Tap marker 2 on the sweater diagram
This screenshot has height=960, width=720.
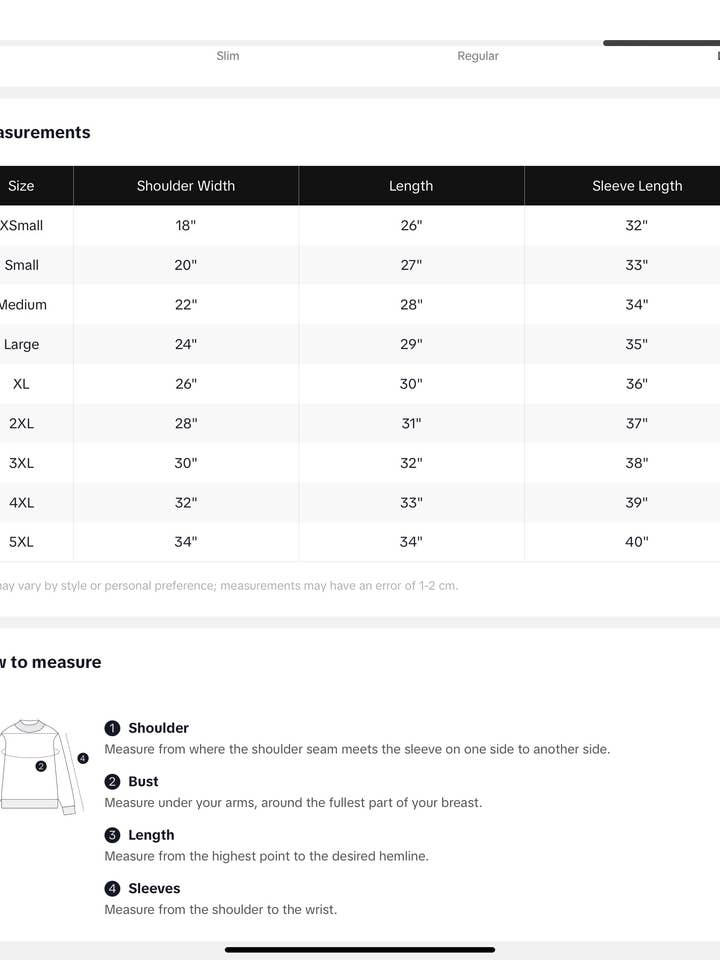(41, 766)
